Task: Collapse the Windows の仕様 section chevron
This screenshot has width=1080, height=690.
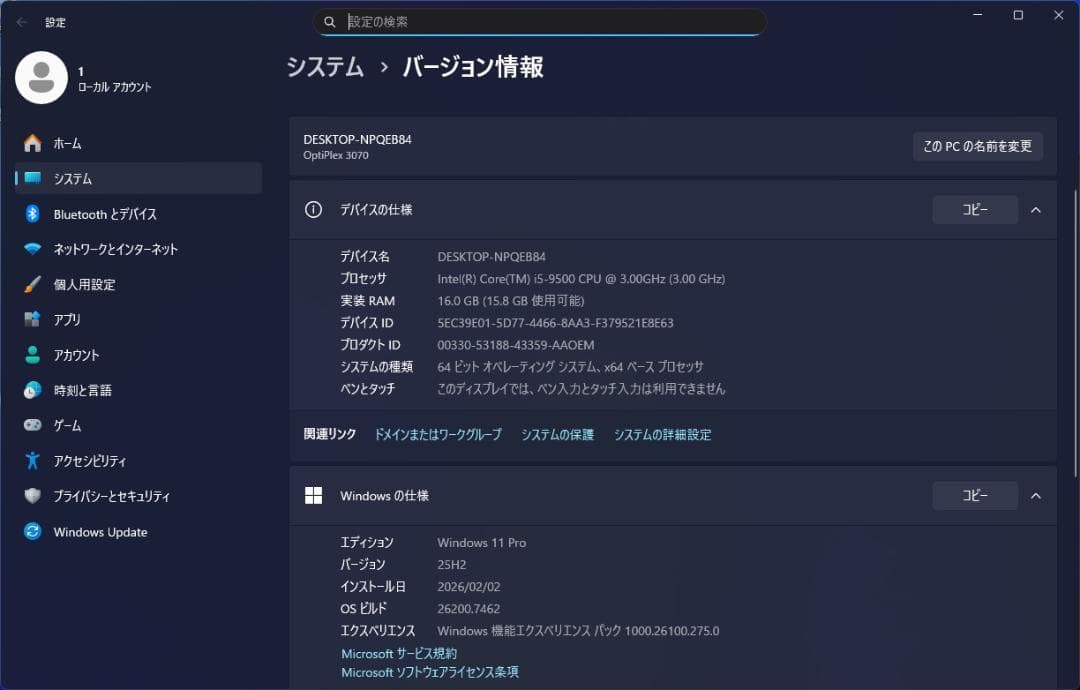Action: 1036,496
